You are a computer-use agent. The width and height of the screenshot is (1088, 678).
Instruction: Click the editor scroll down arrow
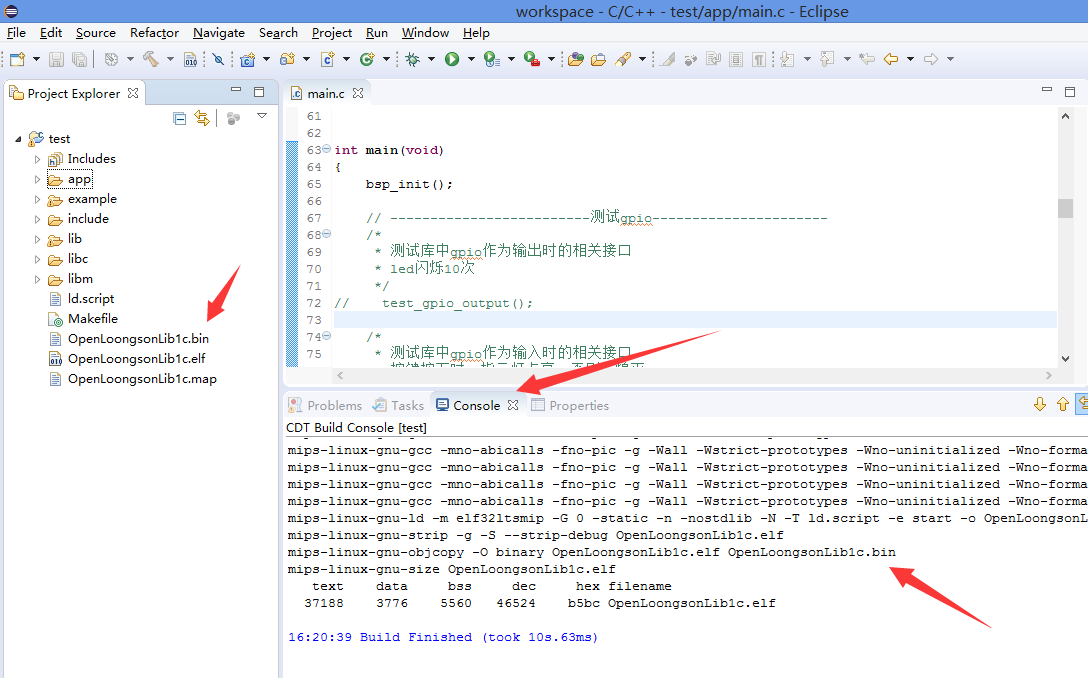click(x=1065, y=359)
